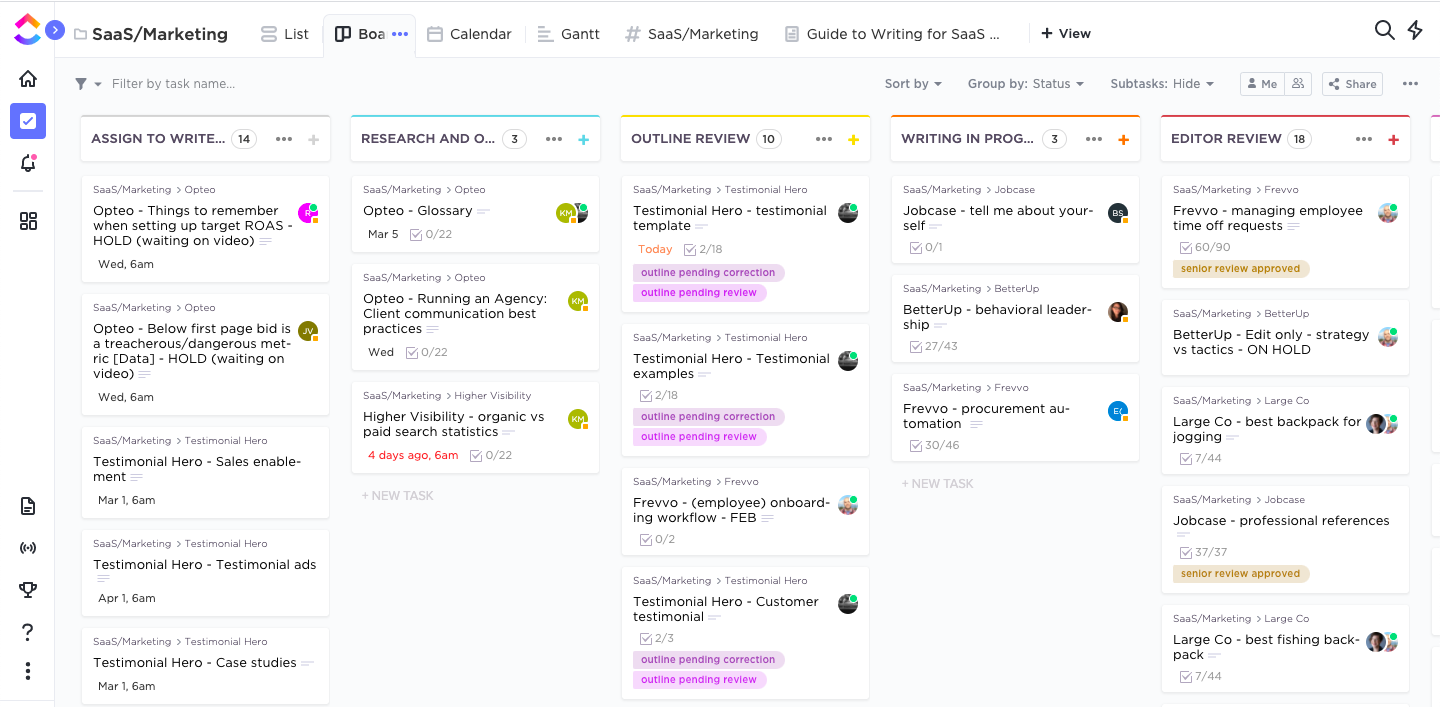The image size is (1440, 707).
Task: Open checklist 0/1 on Jobcase card
Action: tap(926, 247)
